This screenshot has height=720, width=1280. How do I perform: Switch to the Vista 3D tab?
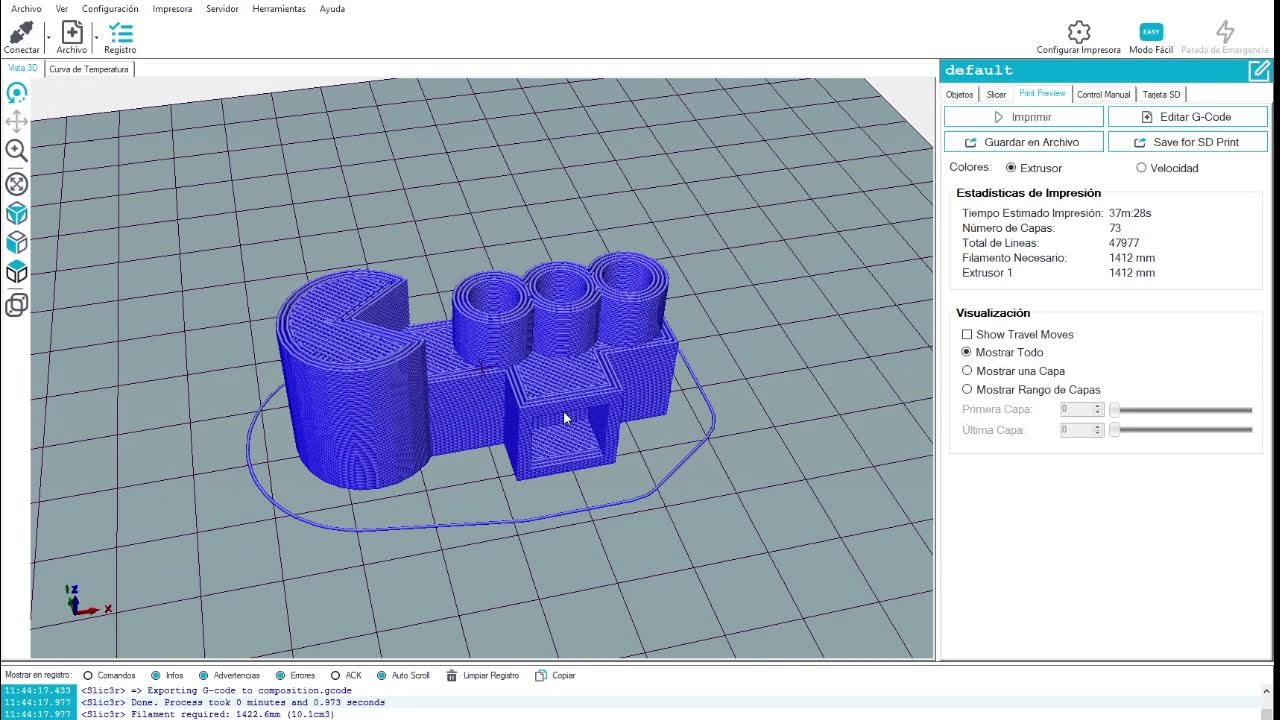pos(23,68)
